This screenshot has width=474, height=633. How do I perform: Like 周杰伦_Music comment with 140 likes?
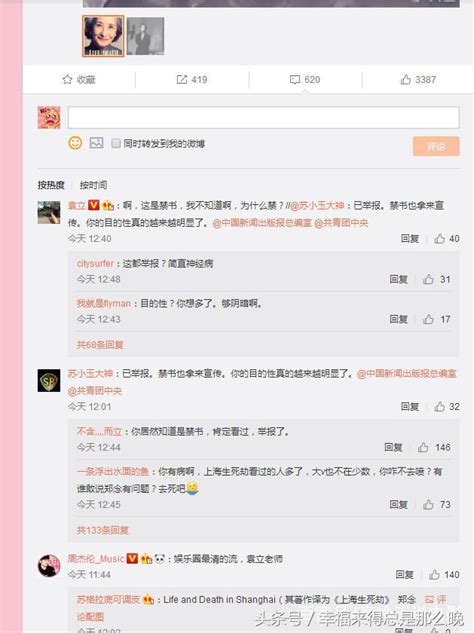[434, 574]
